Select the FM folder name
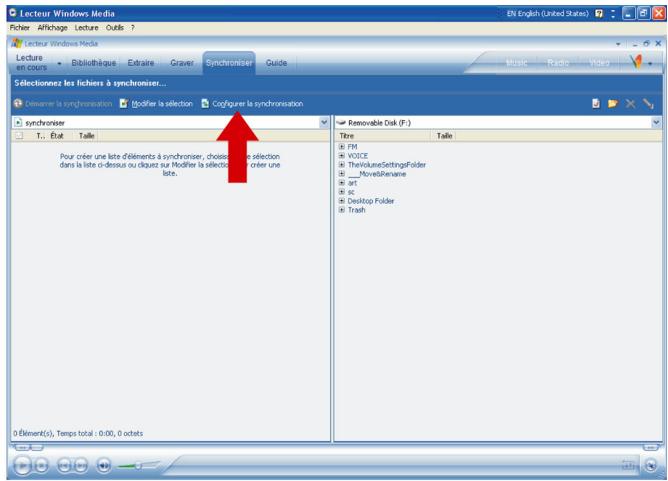This screenshot has width=668, height=481. [x=352, y=147]
